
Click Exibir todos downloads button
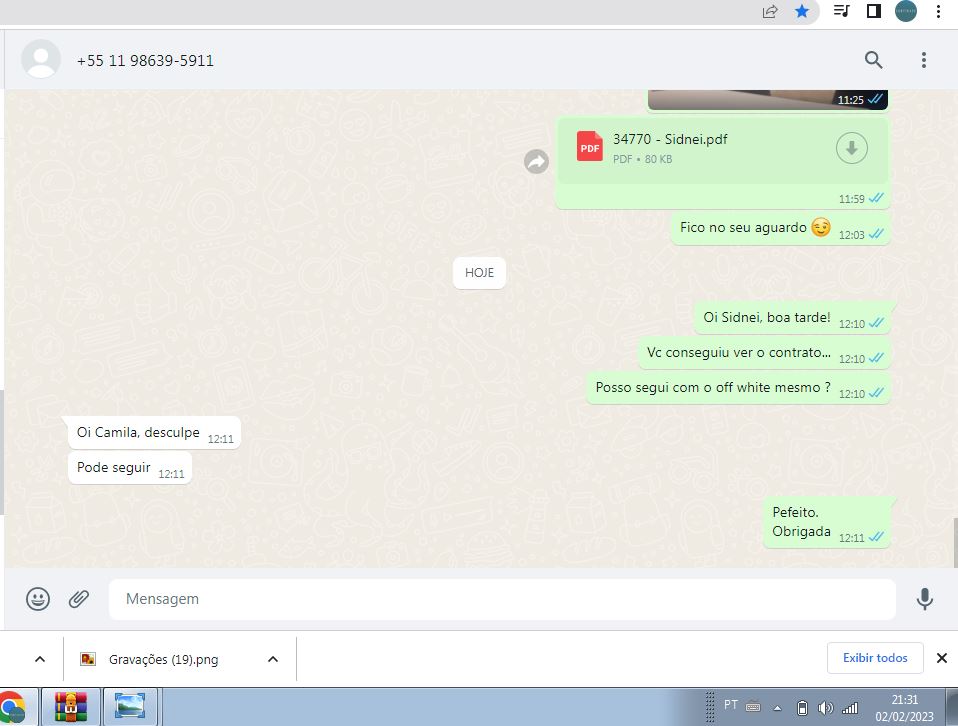point(875,658)
